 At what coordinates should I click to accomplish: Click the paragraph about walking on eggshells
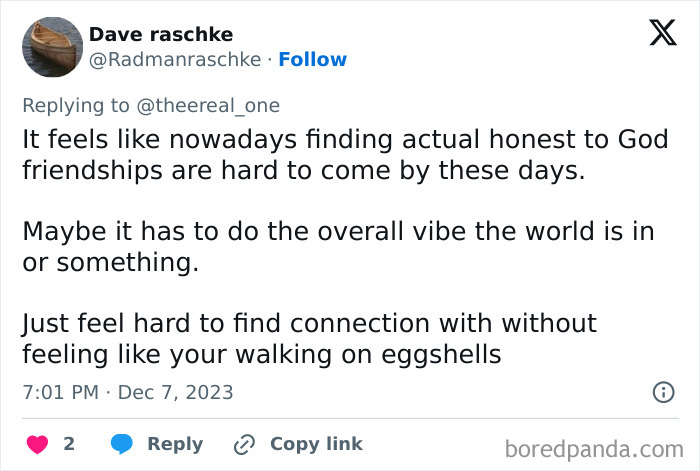pos(310,339)
